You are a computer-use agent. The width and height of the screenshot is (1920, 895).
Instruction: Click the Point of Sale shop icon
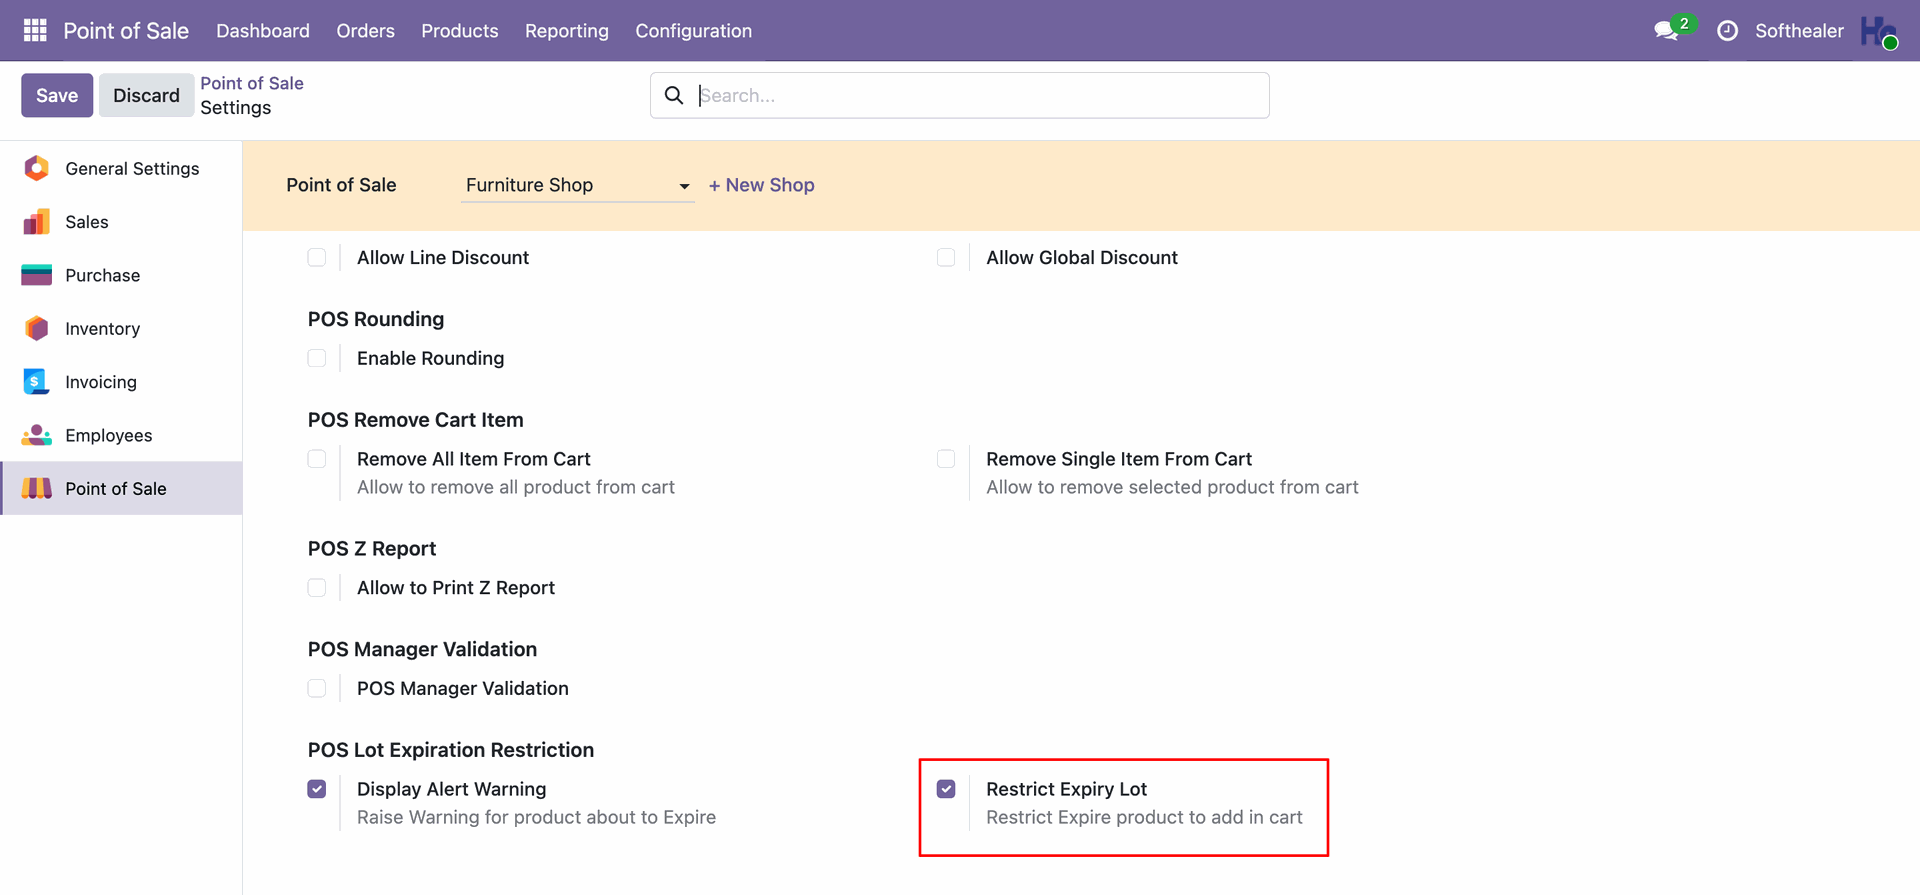pos(37,488)
